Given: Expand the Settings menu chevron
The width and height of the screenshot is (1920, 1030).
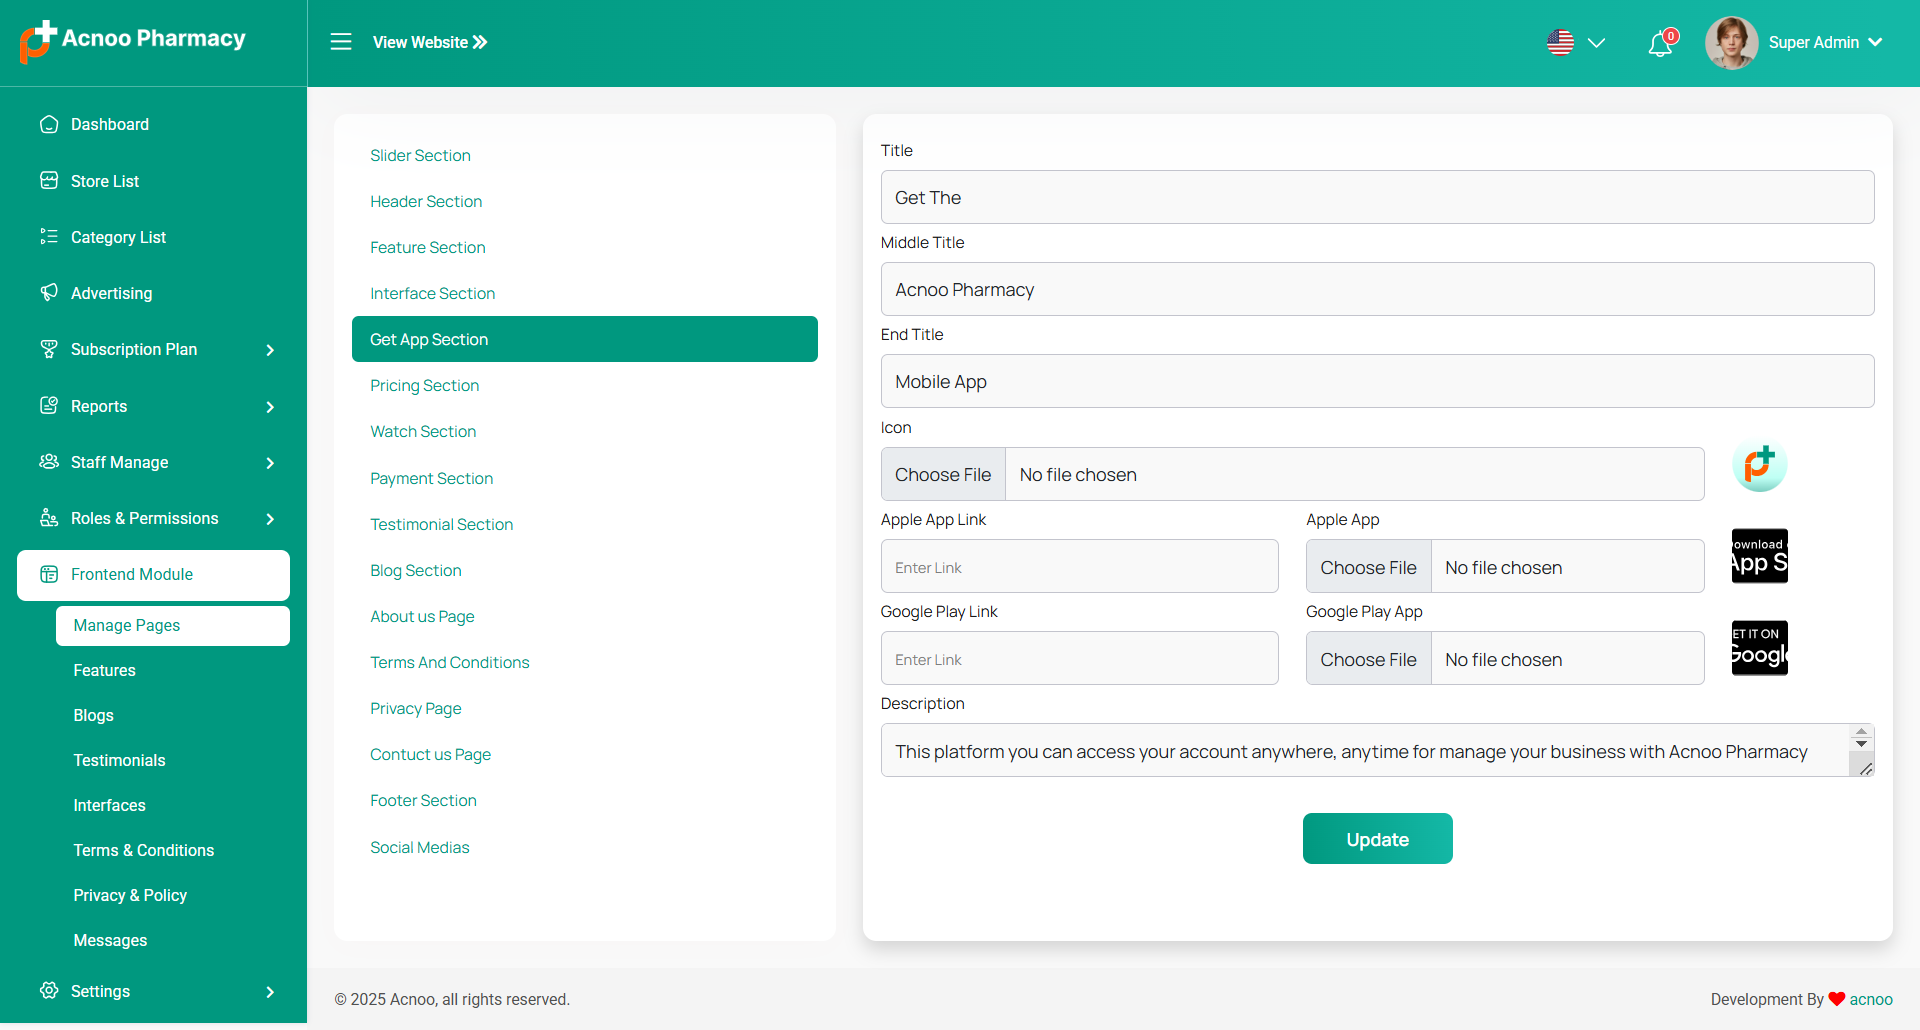Looking at the screenshot, I should [270, 992].
